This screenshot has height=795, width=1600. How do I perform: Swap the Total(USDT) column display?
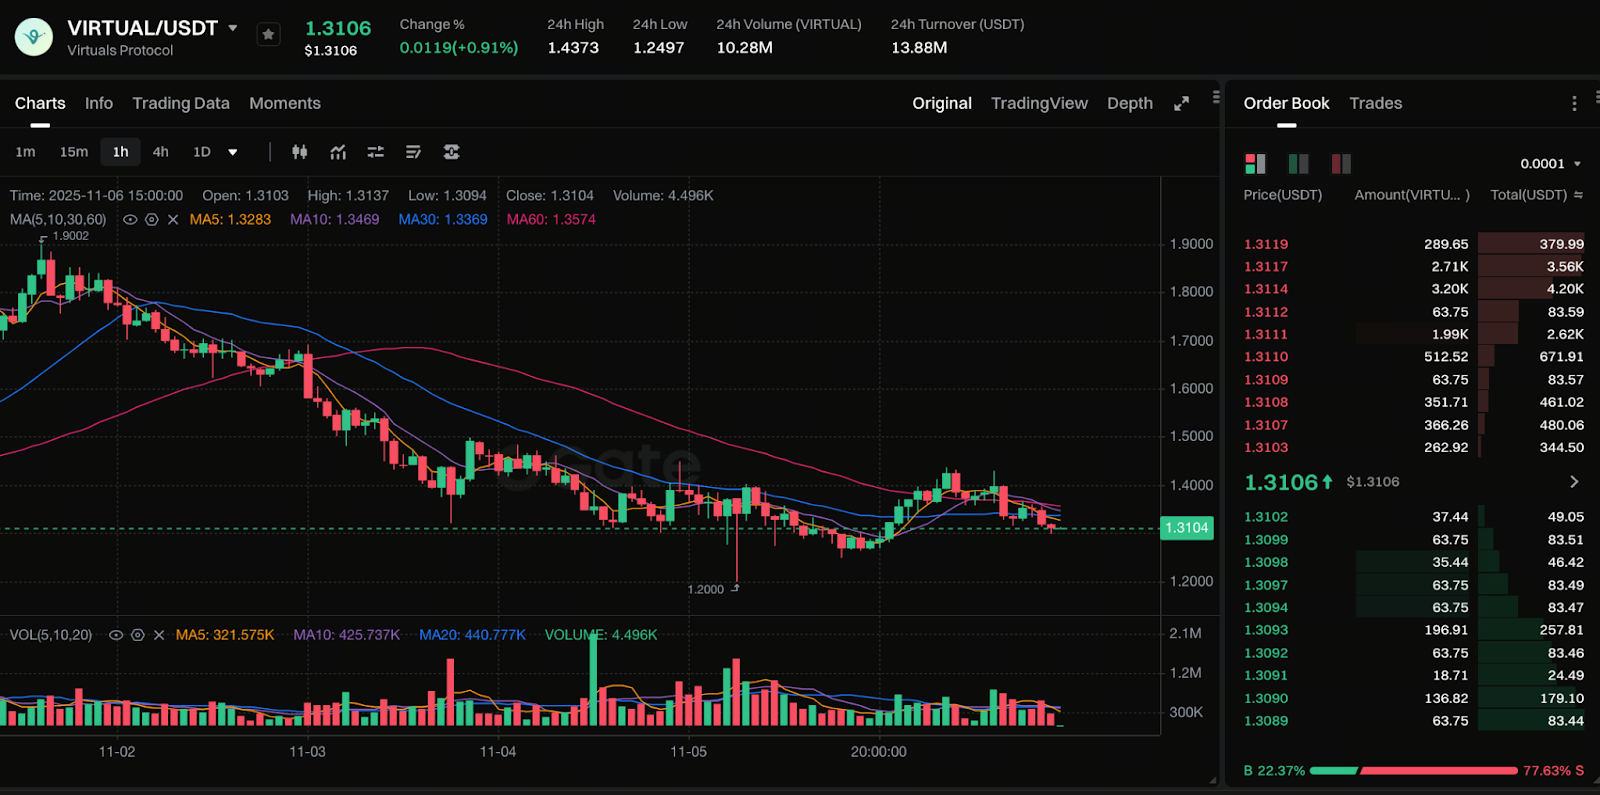[1579, 195]
